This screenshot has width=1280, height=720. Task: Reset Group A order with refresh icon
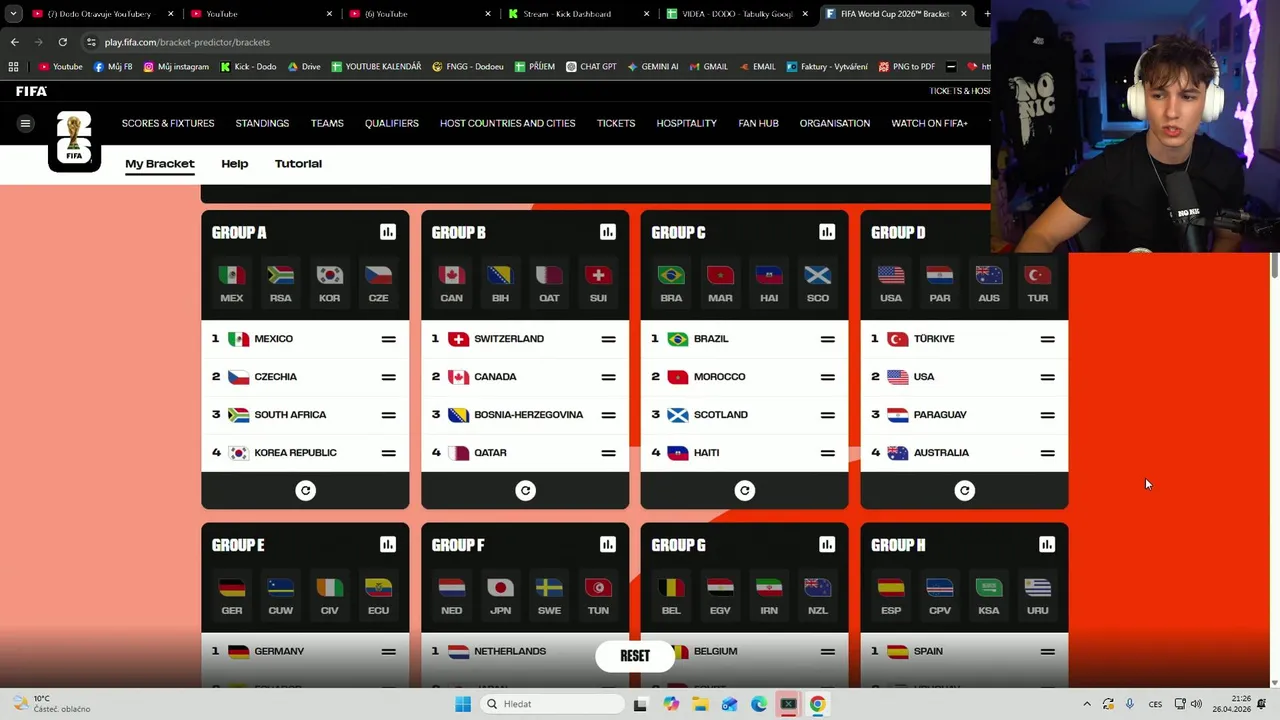tap(306, 490)
